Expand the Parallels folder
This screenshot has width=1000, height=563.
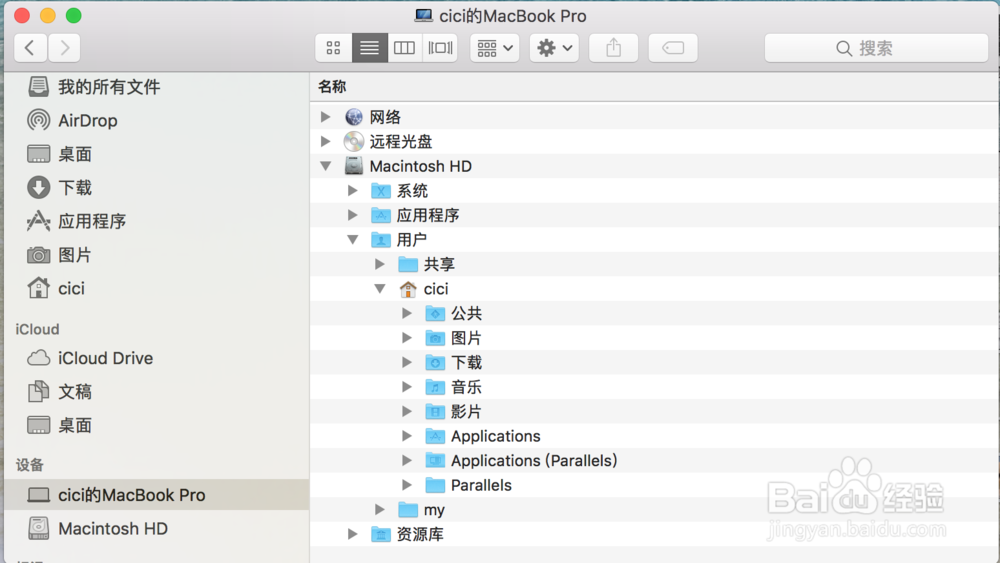pos(407,485)
